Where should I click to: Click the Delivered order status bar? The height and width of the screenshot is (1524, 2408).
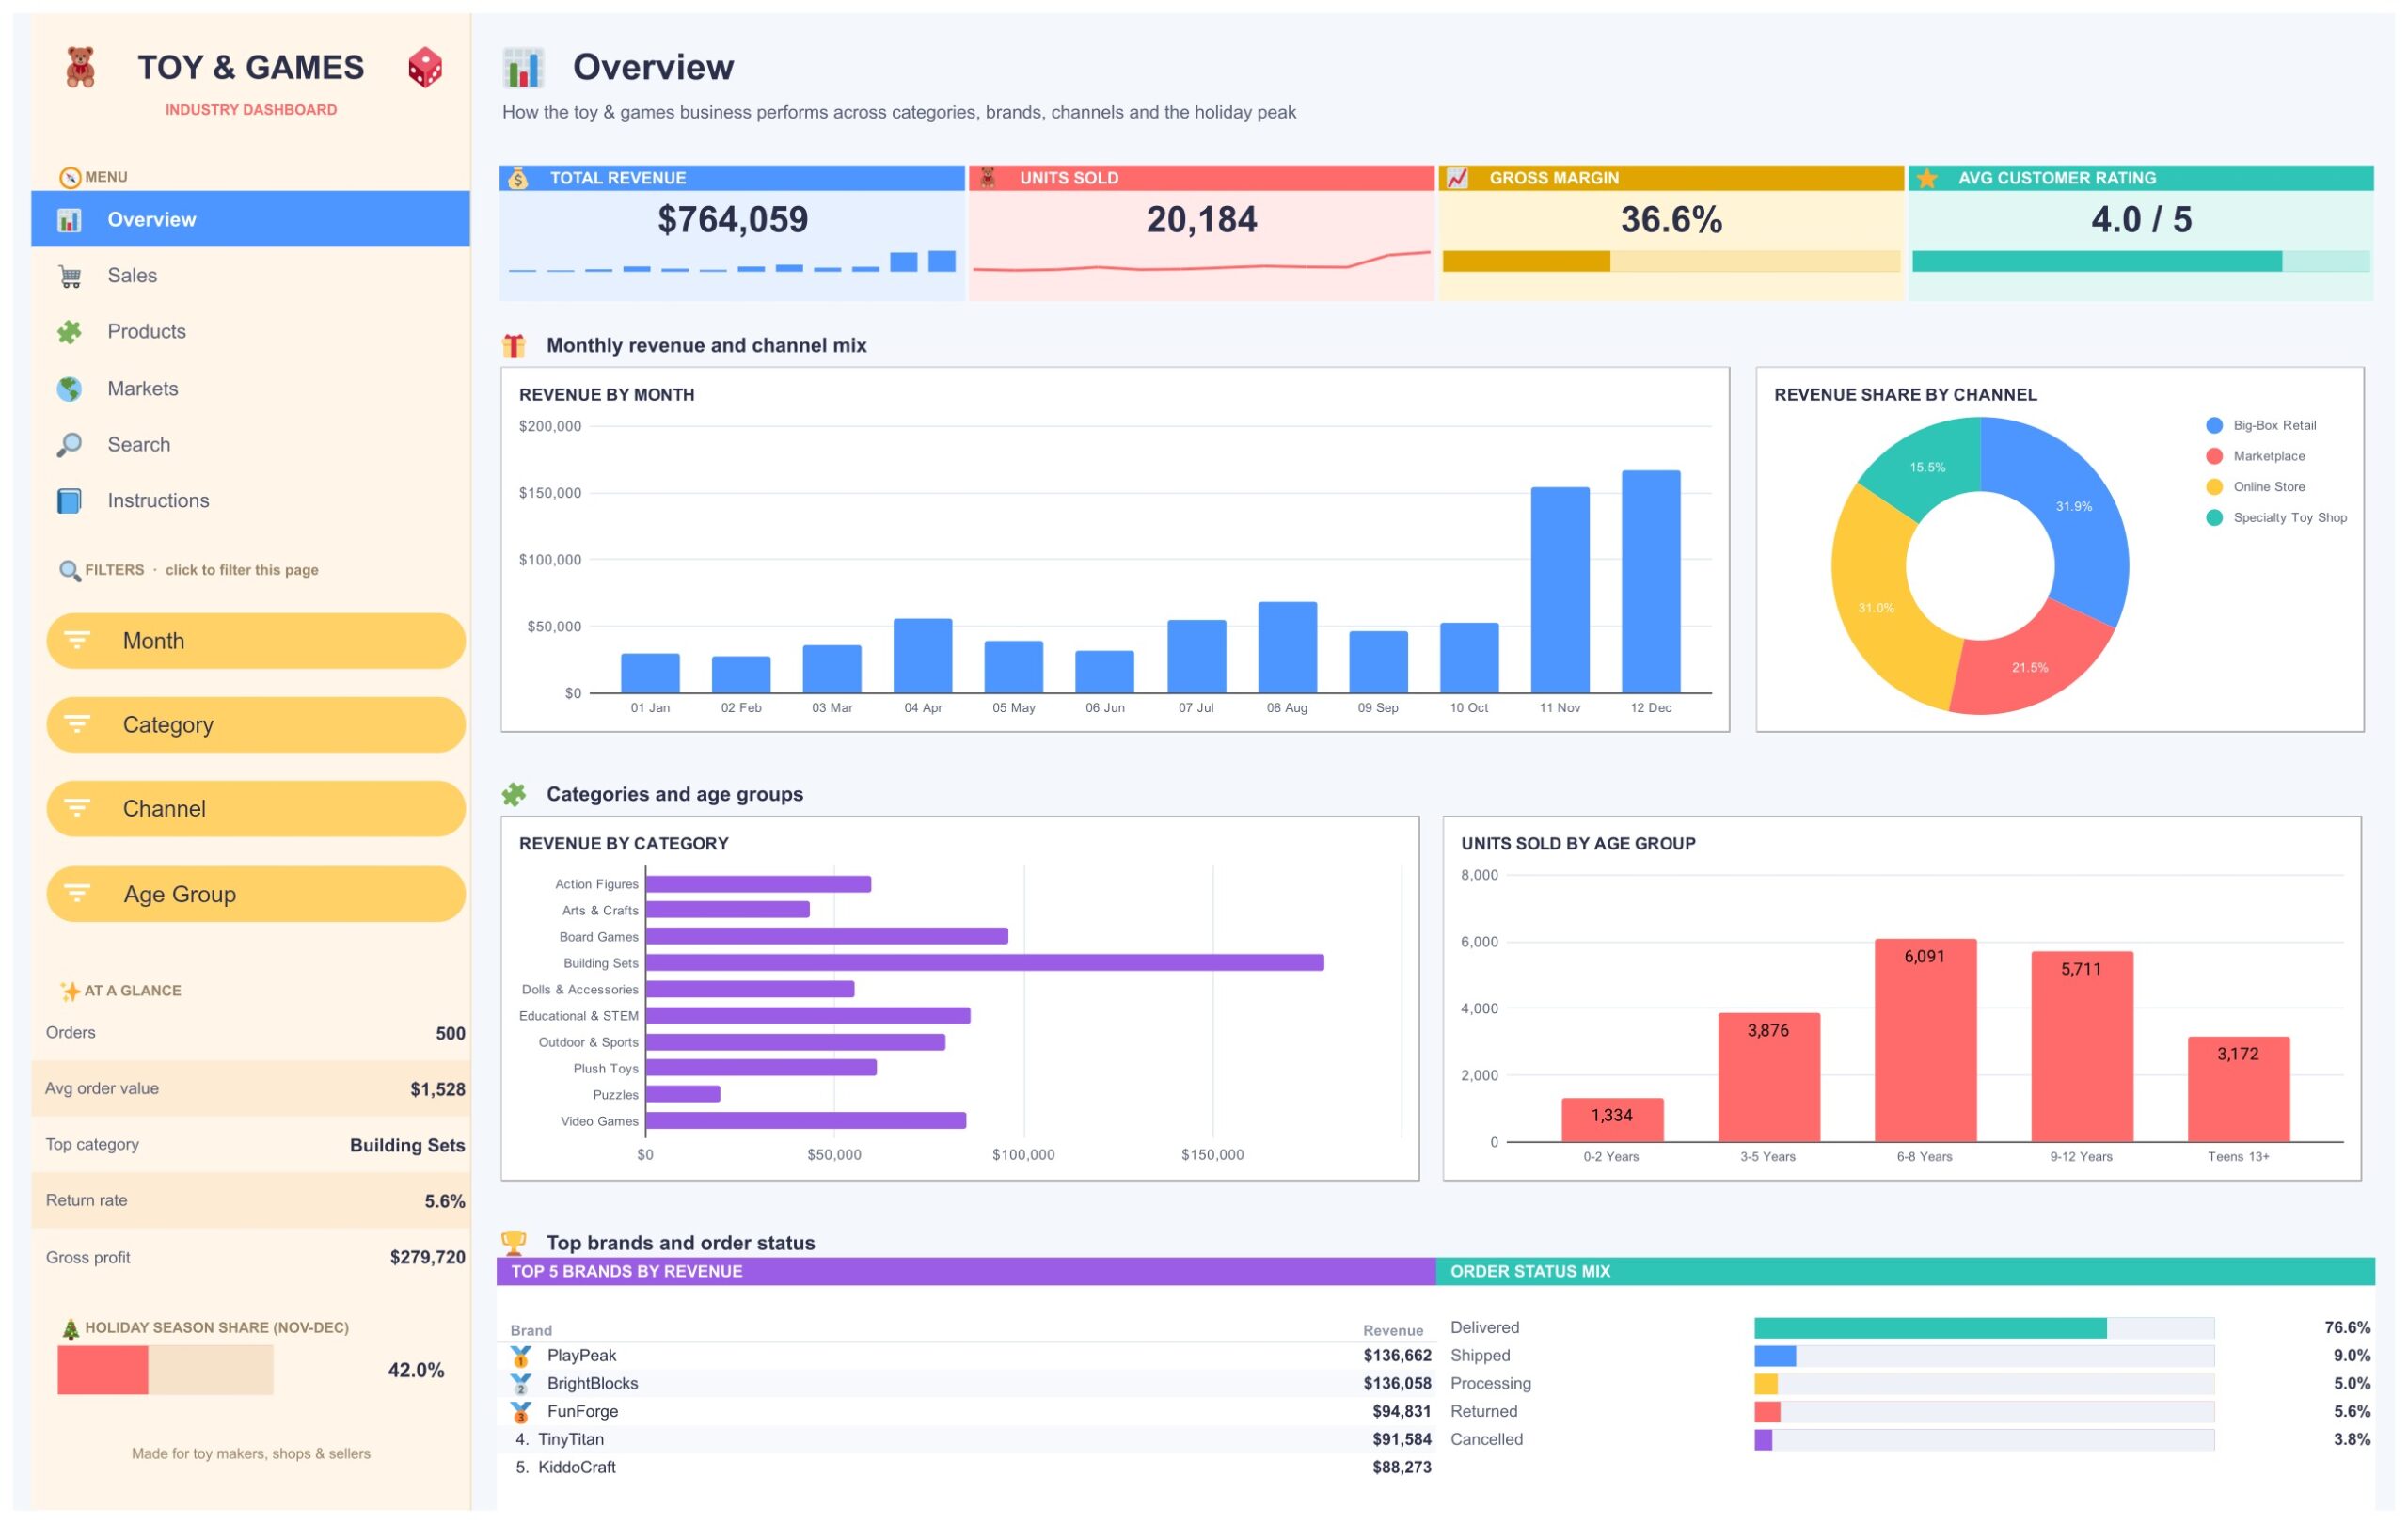click(x=1984, y=1327)
